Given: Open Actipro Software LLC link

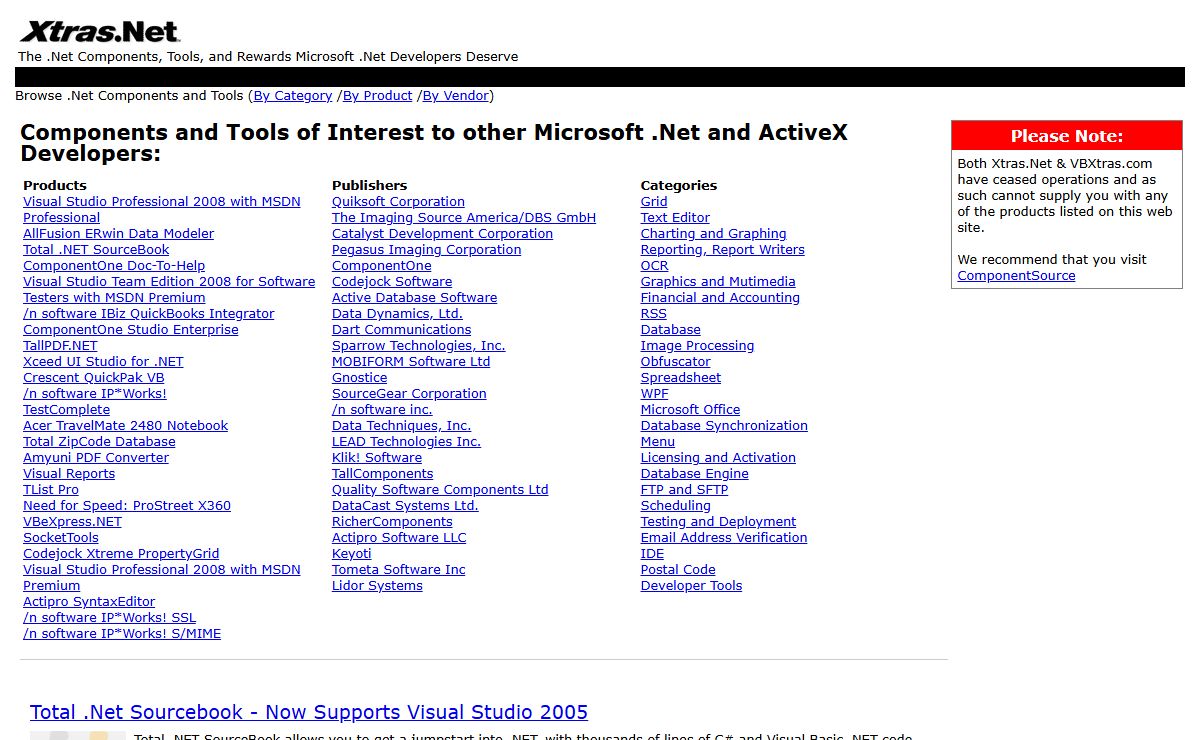Looking at the screenshot, I should tap(399, 538).
